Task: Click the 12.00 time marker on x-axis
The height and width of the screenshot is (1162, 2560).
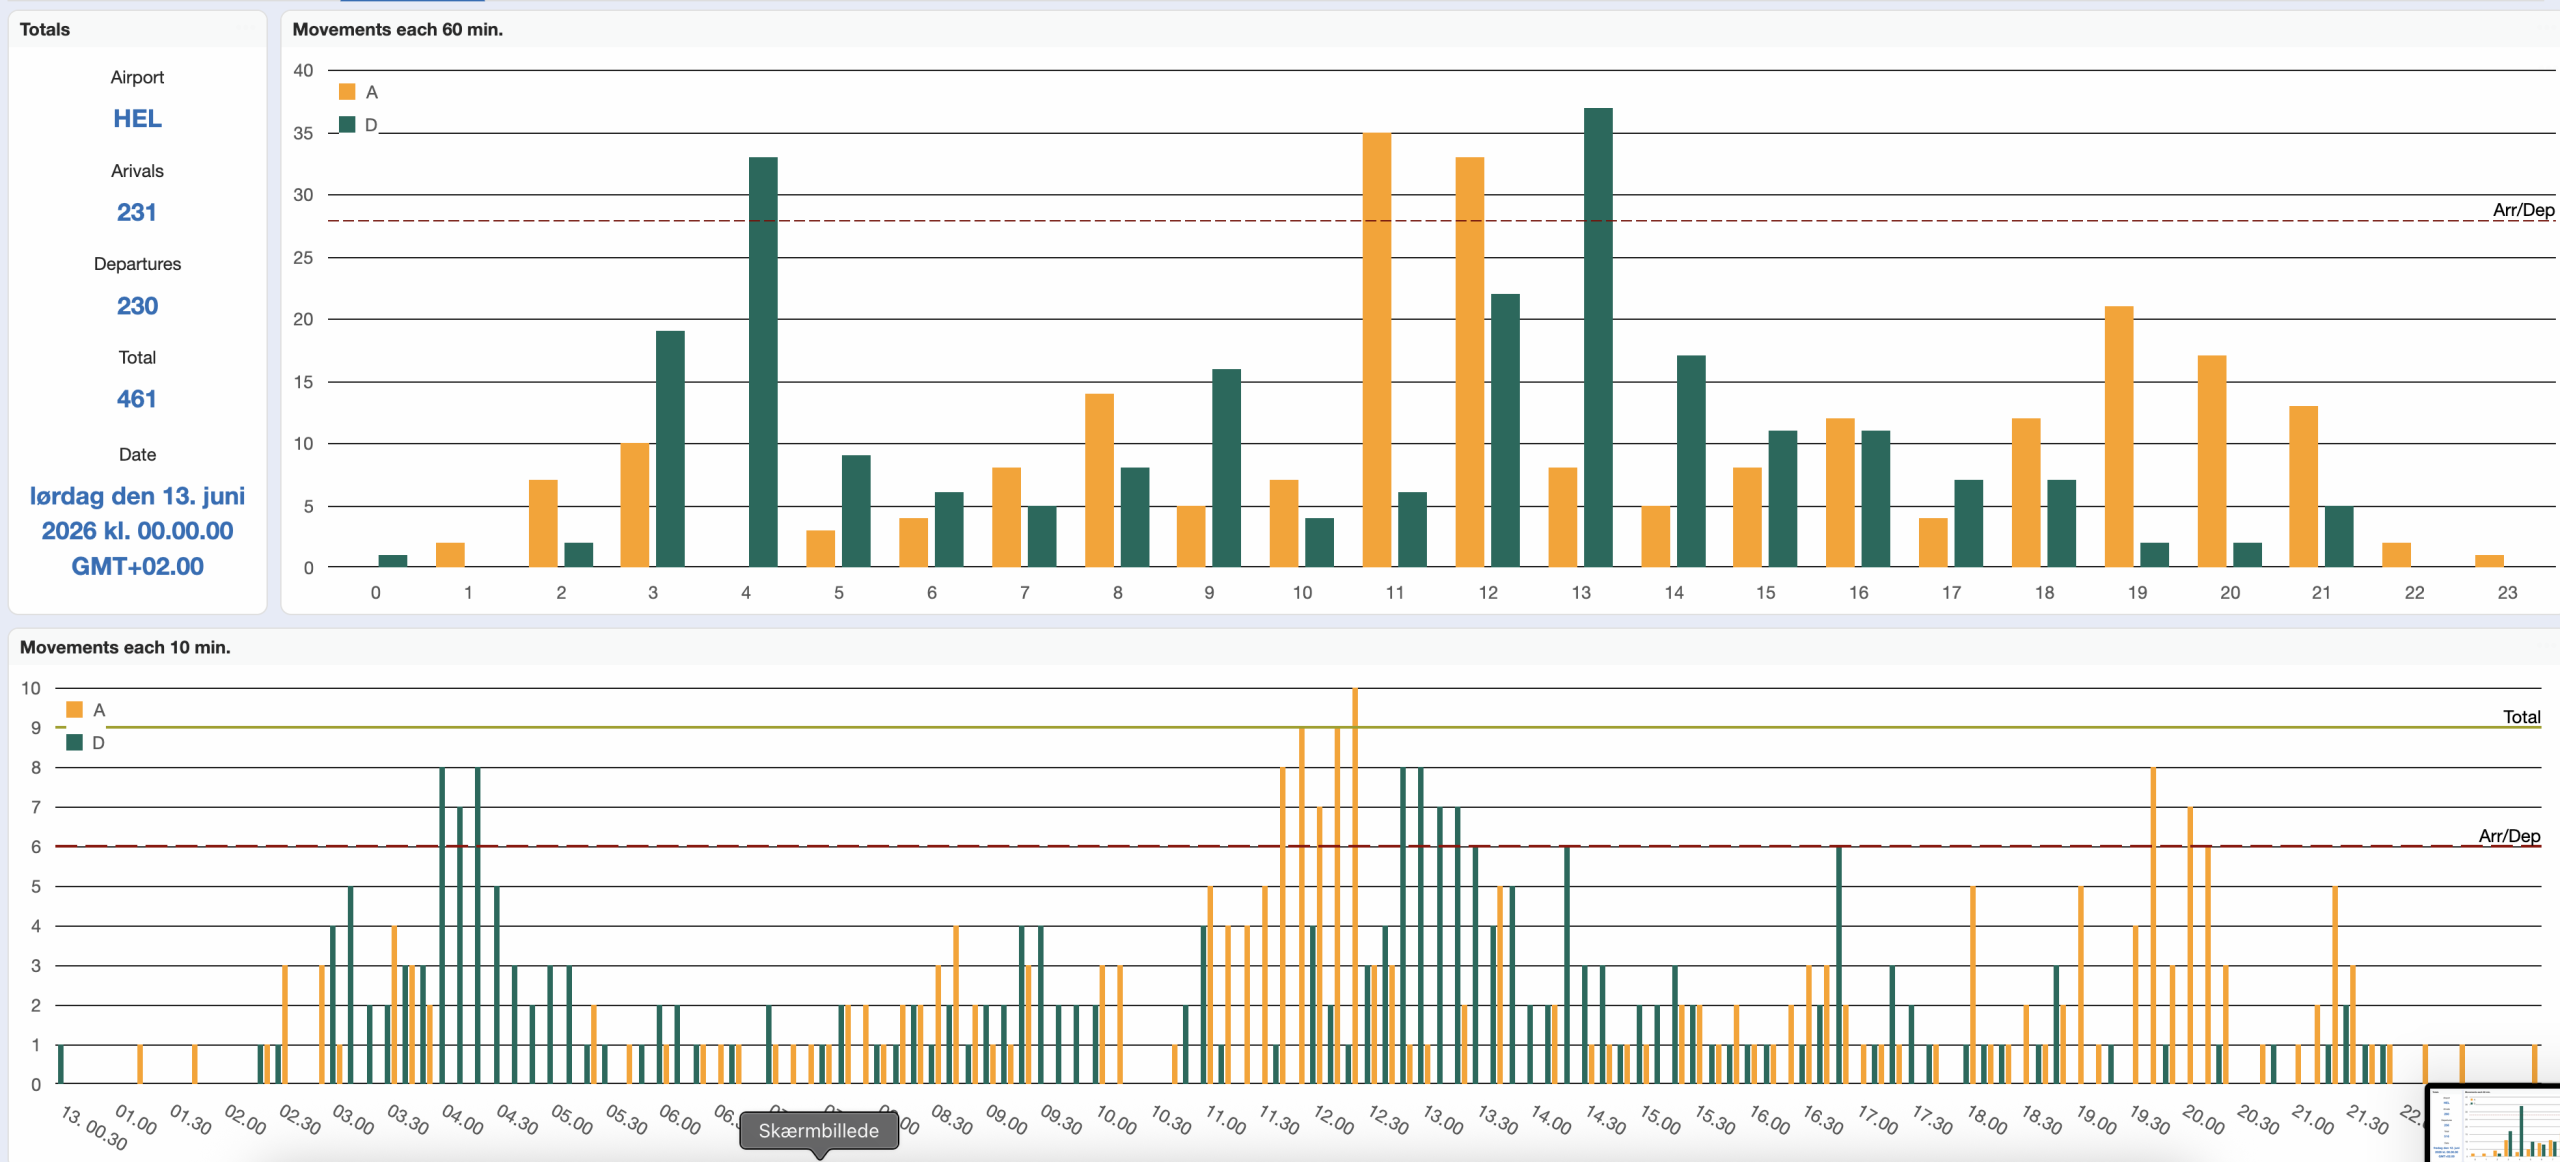Action: (1333, 1119)
